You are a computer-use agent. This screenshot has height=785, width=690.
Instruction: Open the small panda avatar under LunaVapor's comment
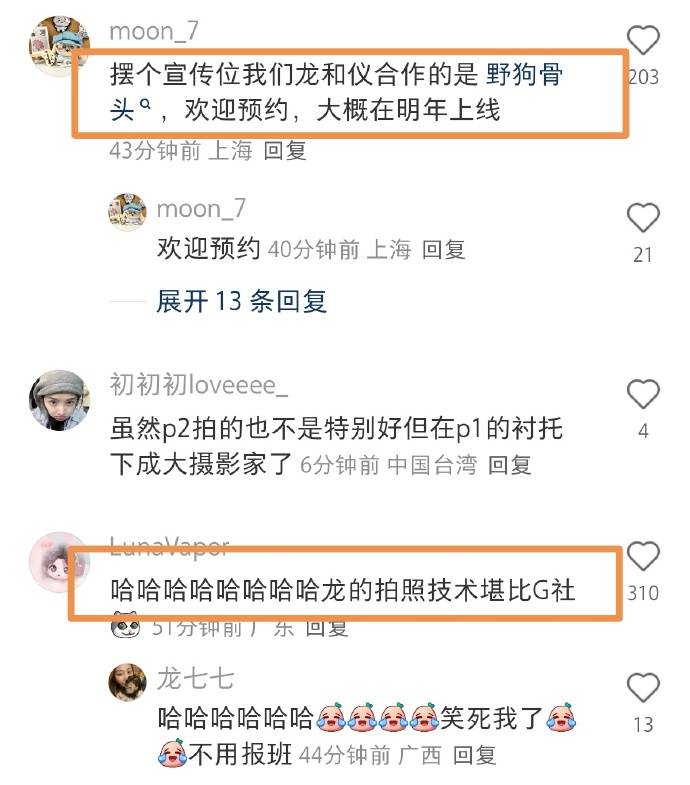(125, 625)
